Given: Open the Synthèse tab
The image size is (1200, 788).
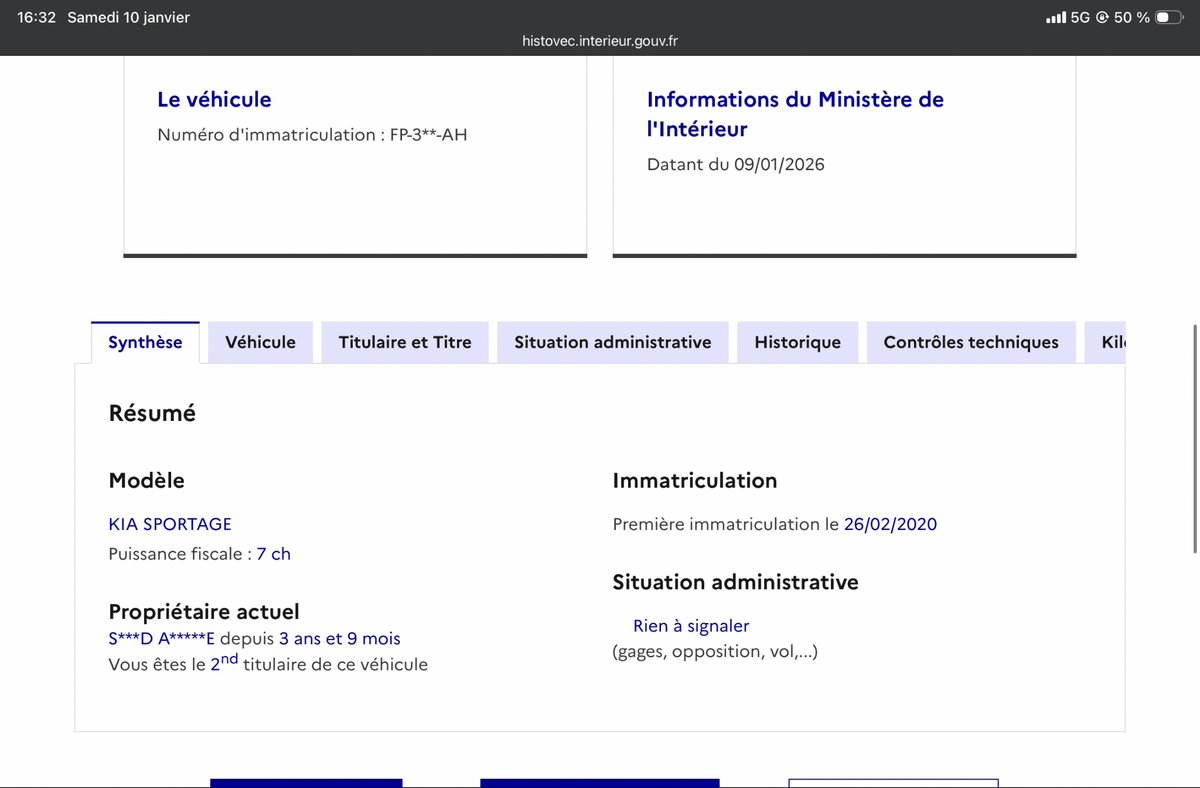Looking at the screenshot, I should tap(145, 342).
